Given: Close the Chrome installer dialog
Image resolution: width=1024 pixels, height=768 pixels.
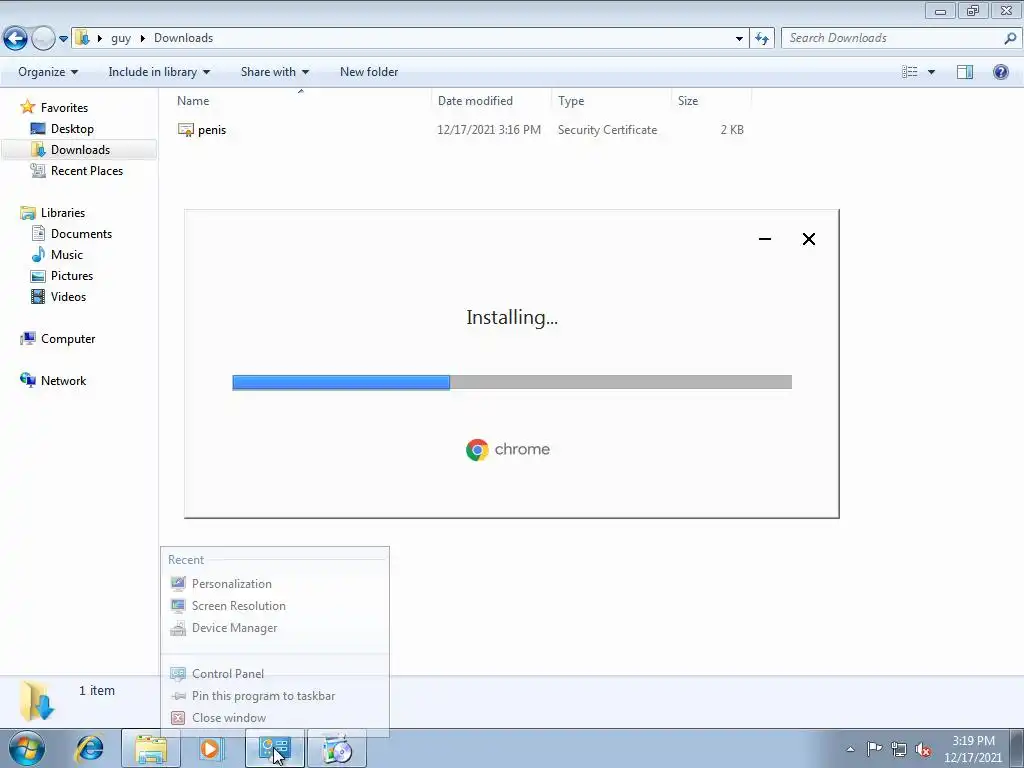Looking at the screenshot, I should point(808,239).
